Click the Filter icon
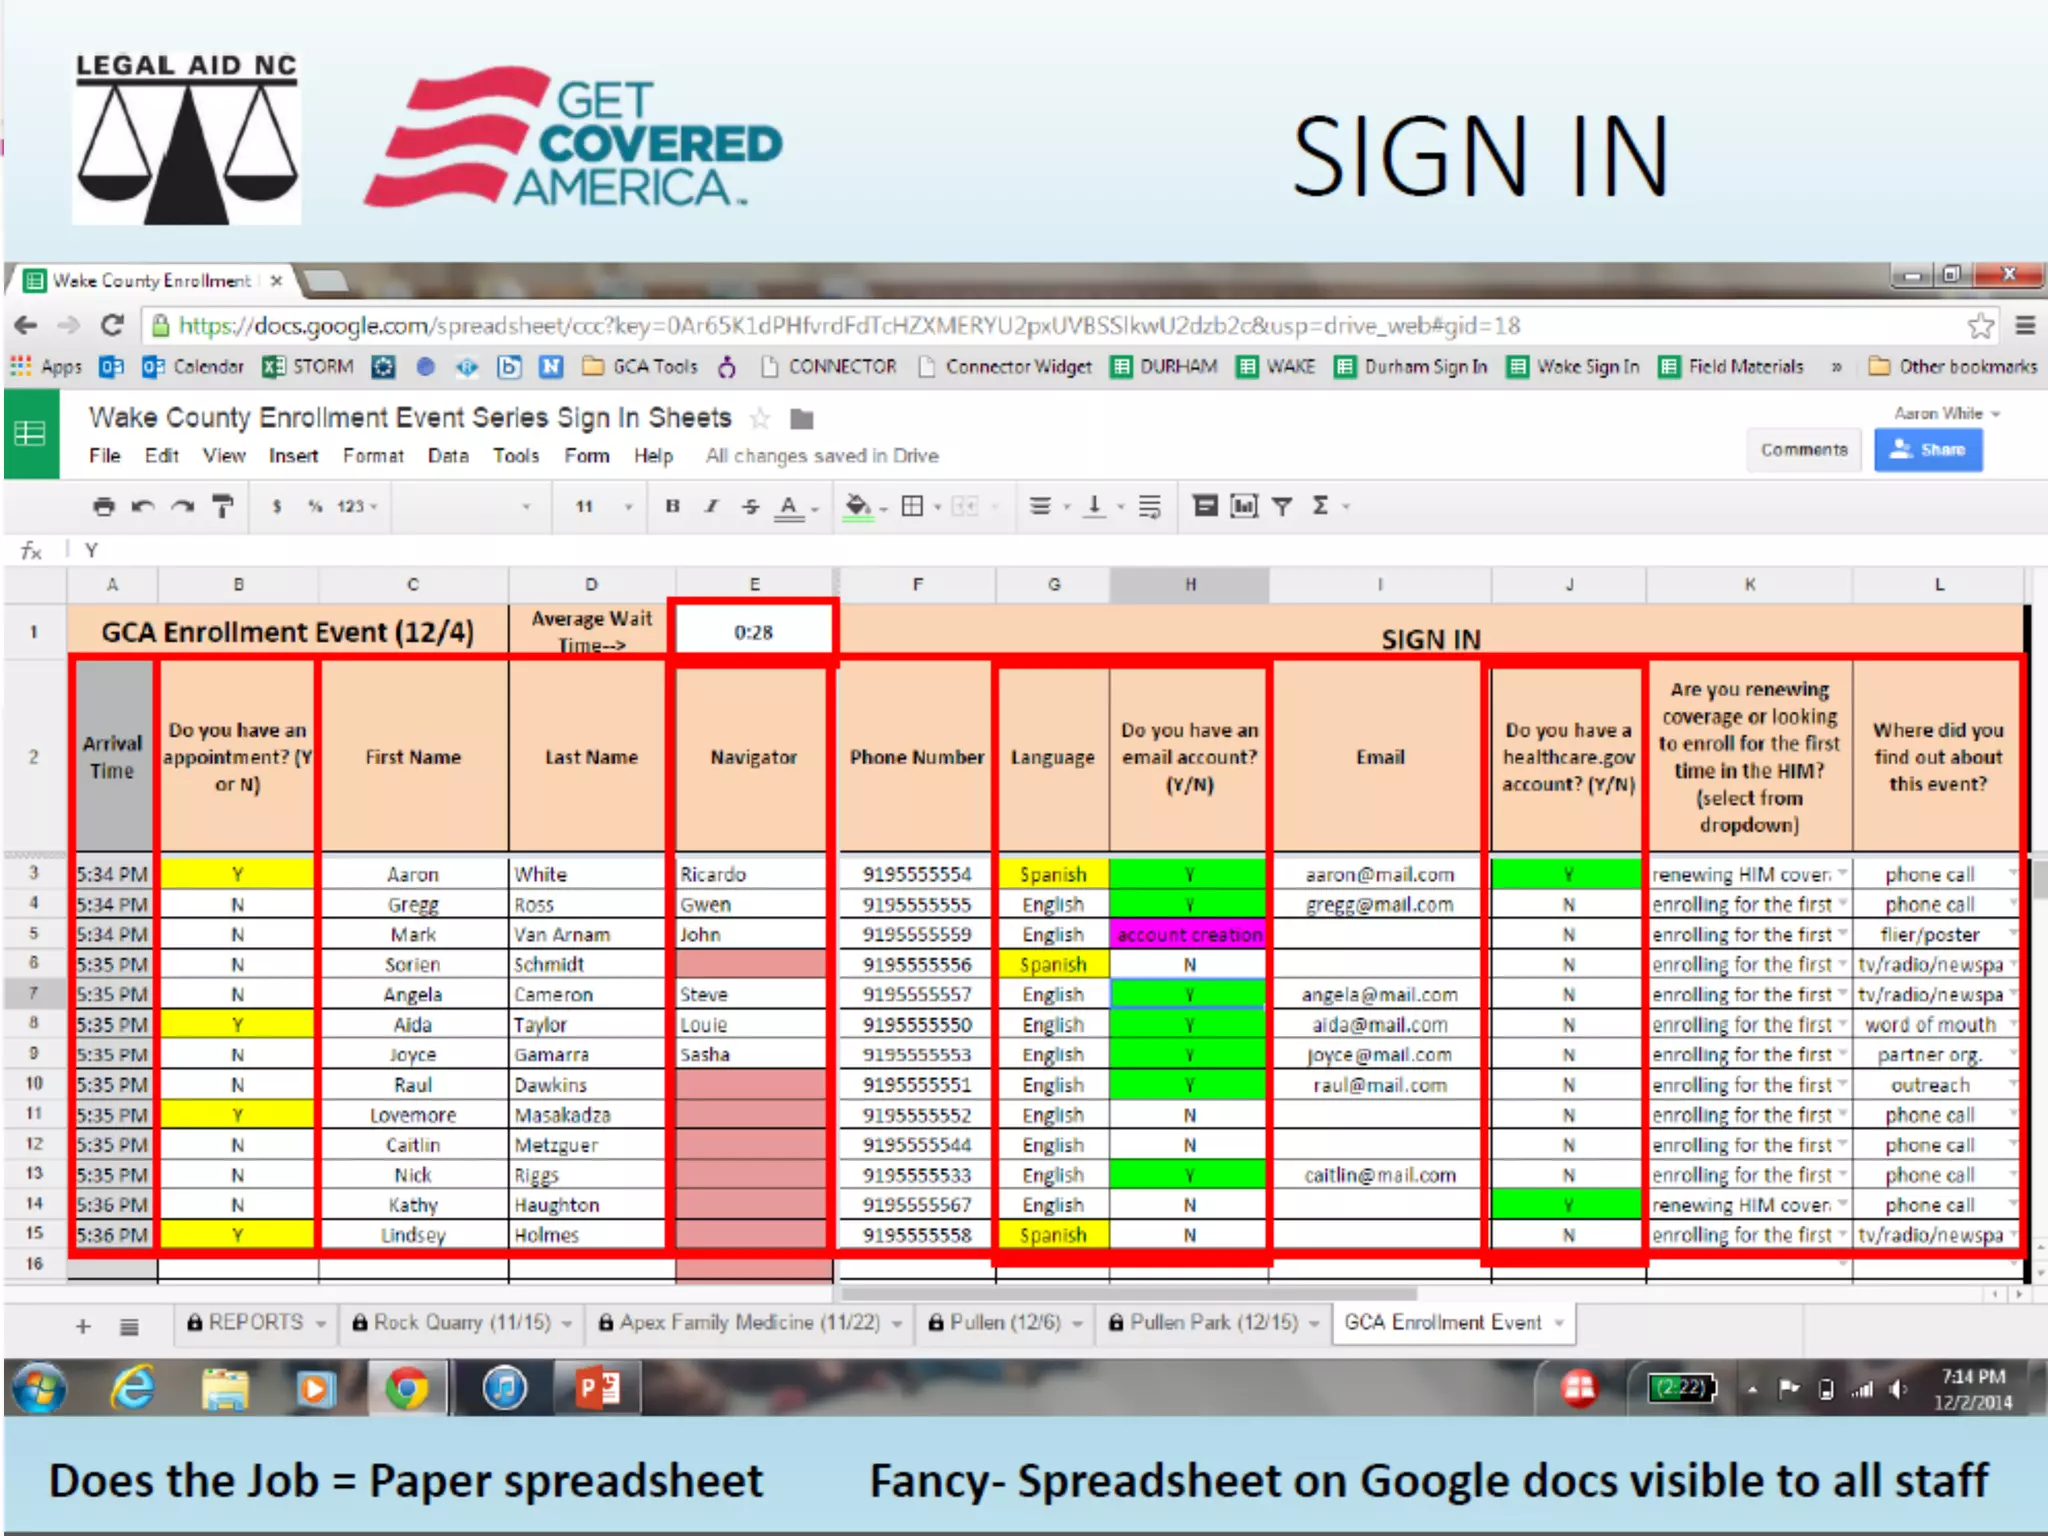 pos(1281,506)
